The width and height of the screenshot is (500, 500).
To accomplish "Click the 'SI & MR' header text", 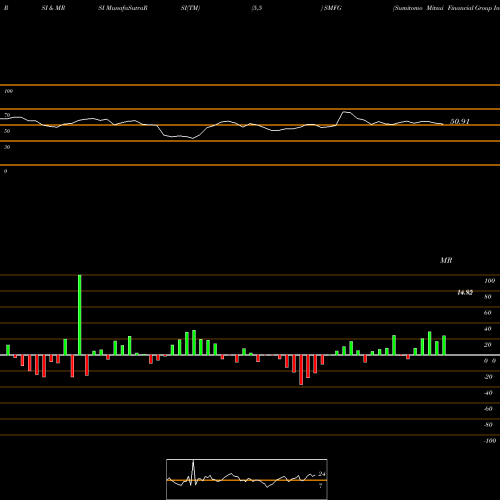I will [53, 8].
